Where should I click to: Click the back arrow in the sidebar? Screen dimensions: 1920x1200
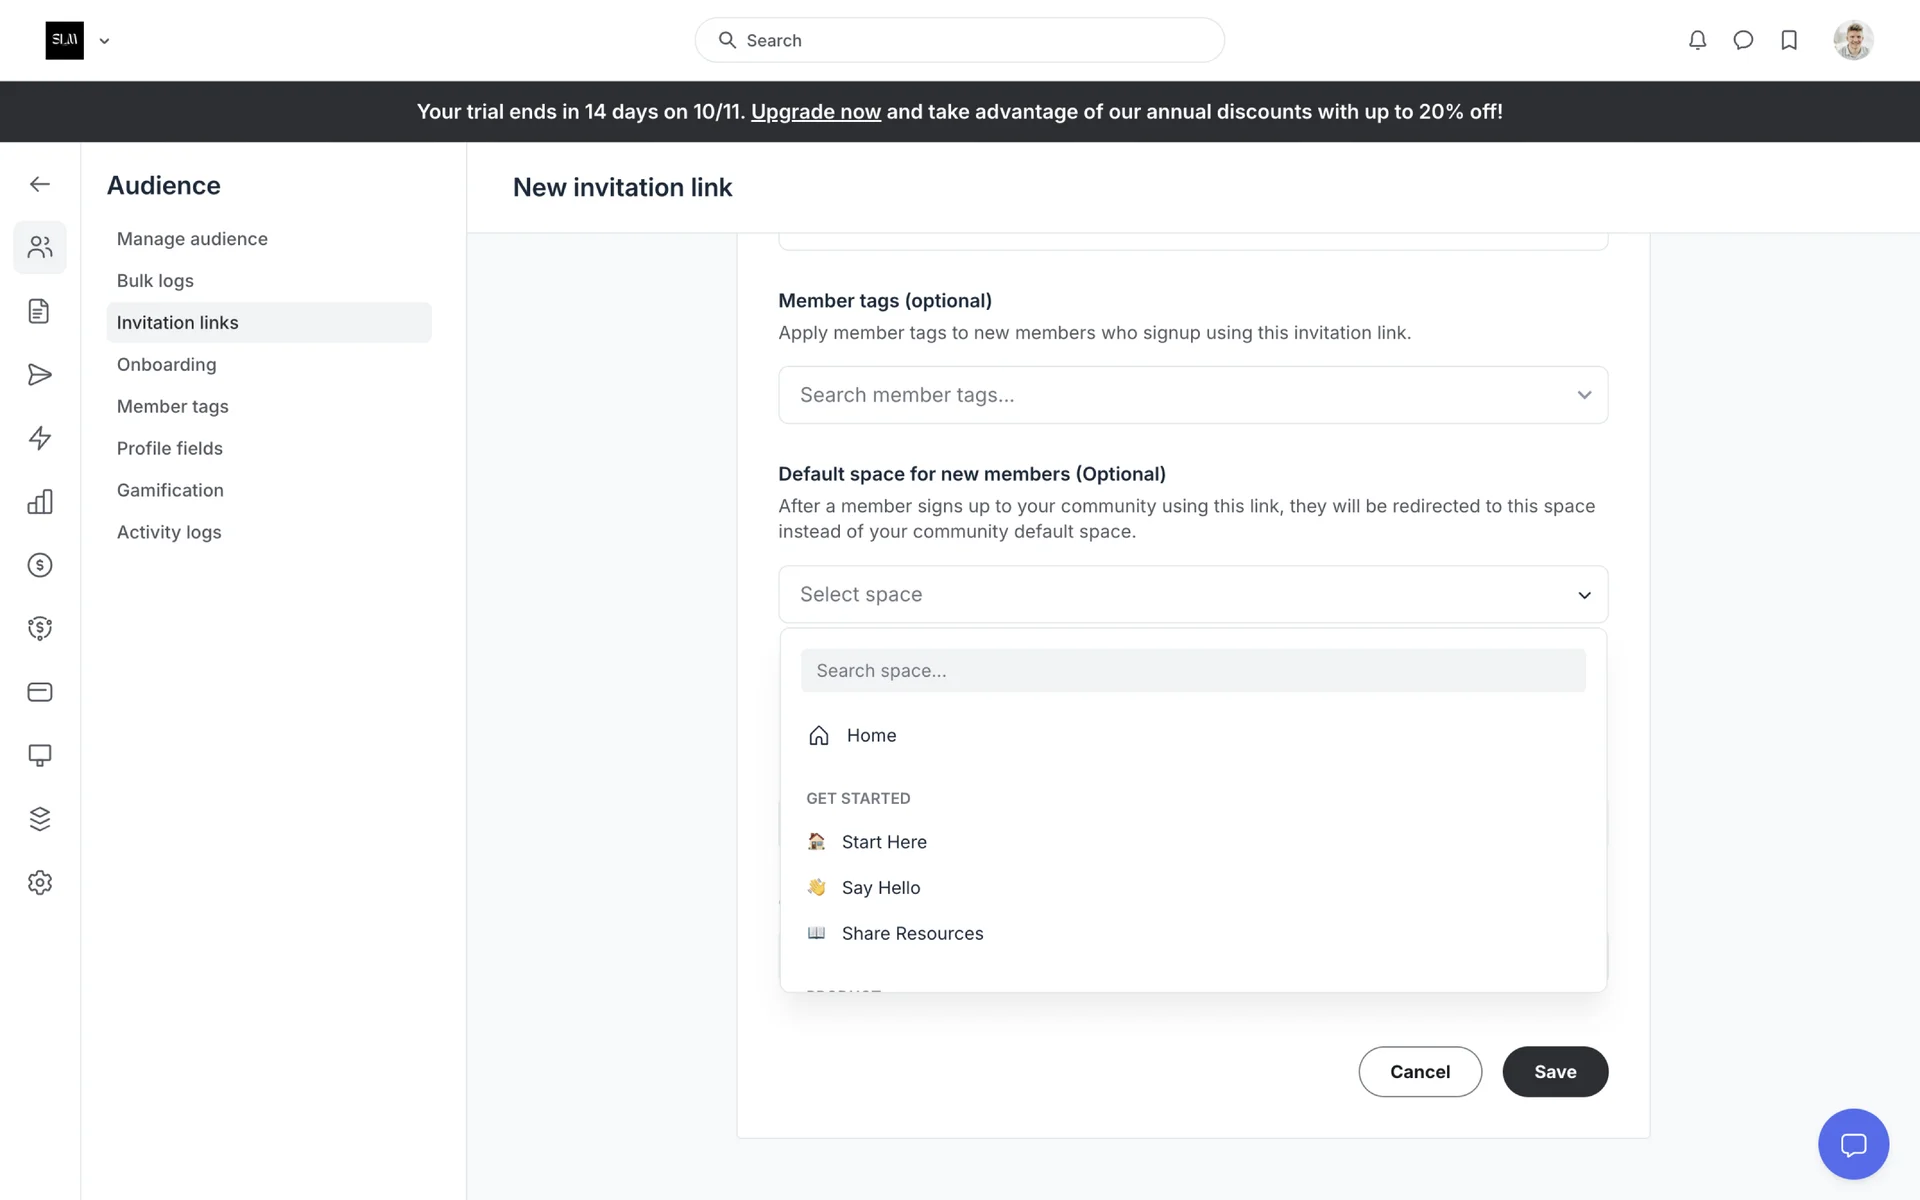[40, 184]
